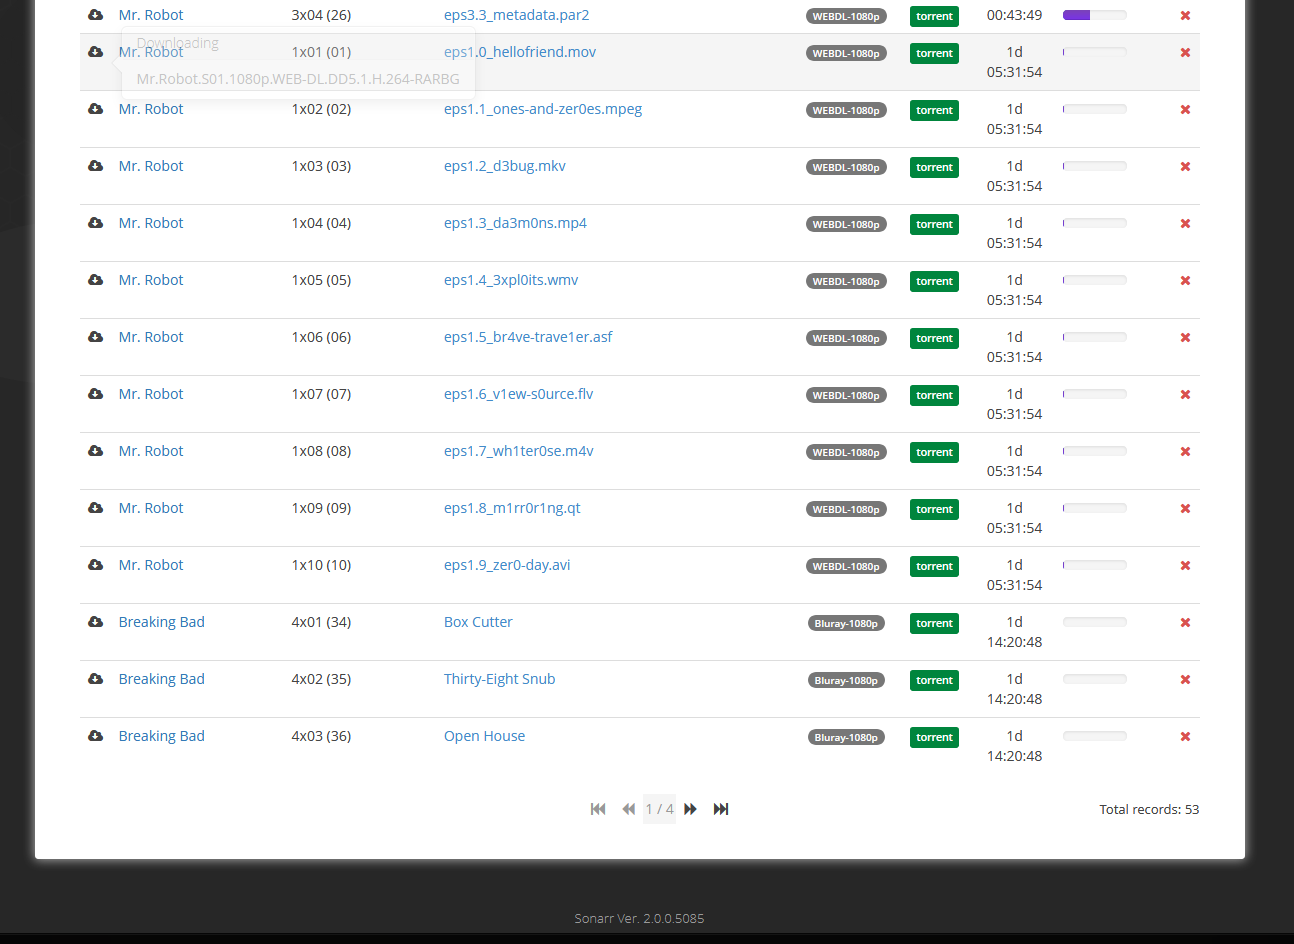Remove eps1.0_hellofriend.mov using its red X

click(1185, 51)
